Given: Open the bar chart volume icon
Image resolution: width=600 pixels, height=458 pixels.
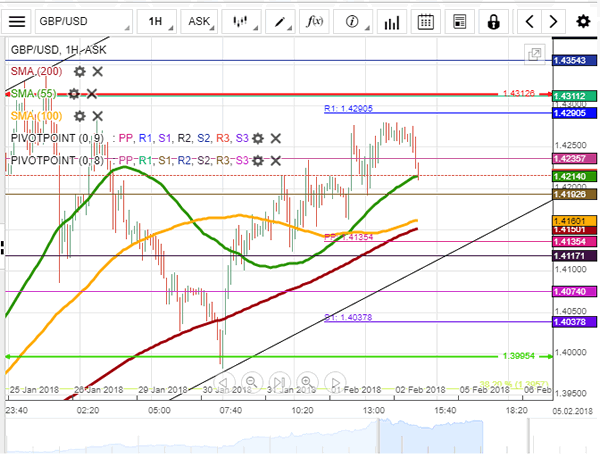Looking at the screenshot, I should tap(391, 20).
